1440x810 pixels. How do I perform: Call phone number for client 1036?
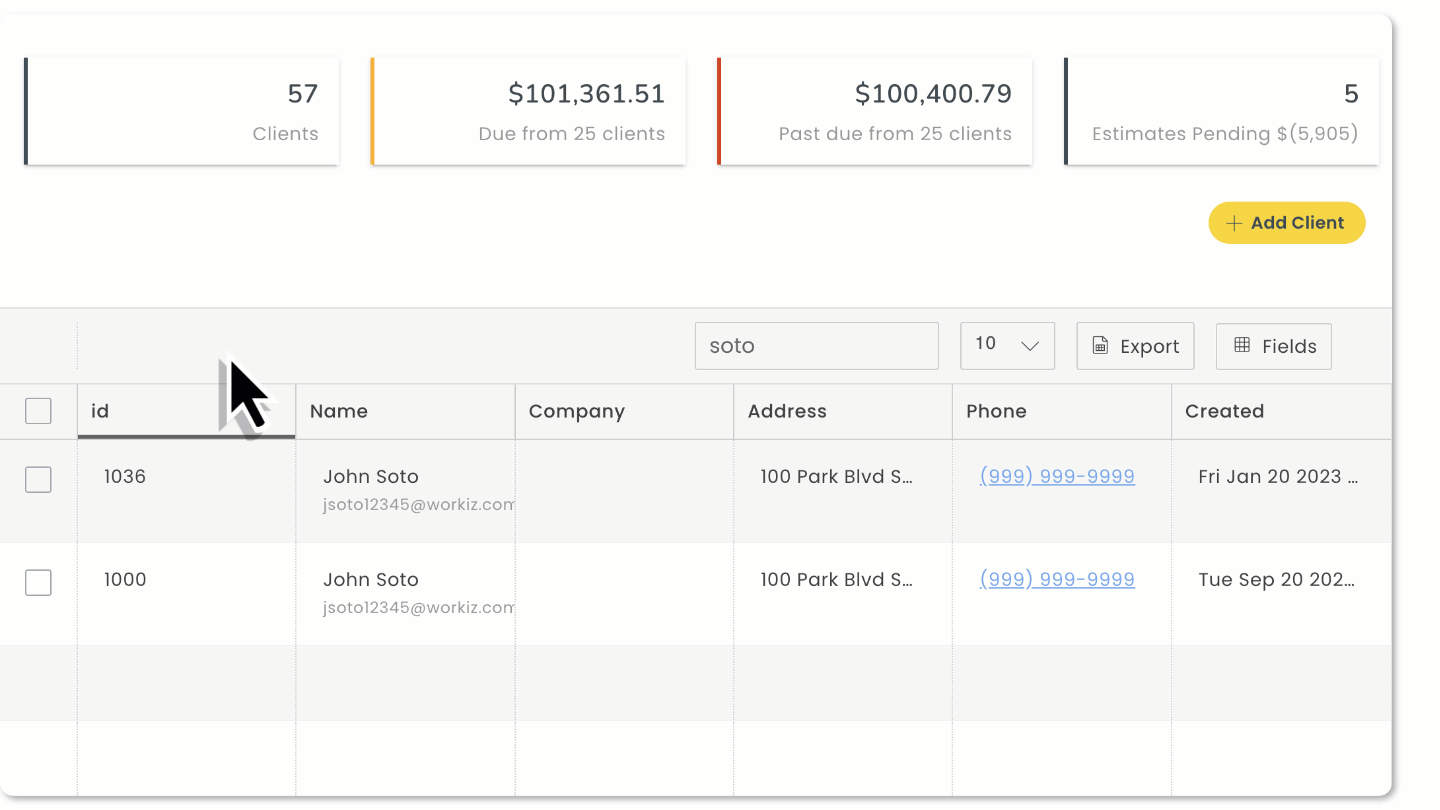1057,477
